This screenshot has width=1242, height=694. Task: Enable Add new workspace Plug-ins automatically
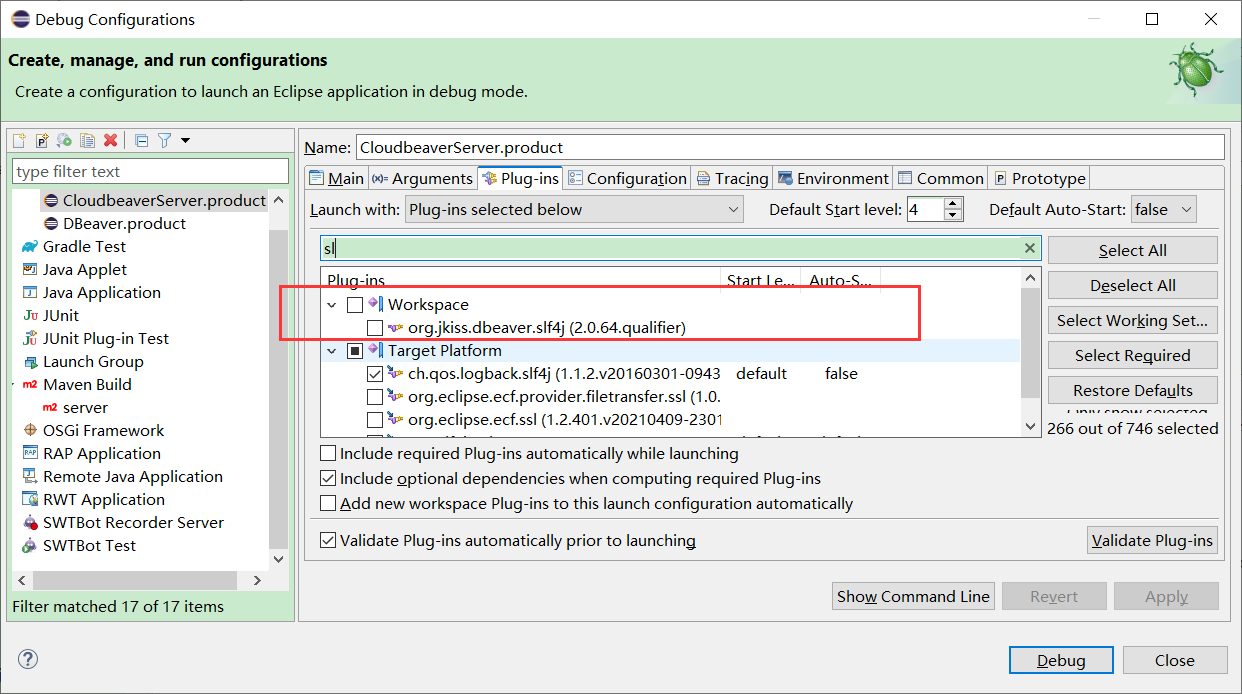pos(328,503)
